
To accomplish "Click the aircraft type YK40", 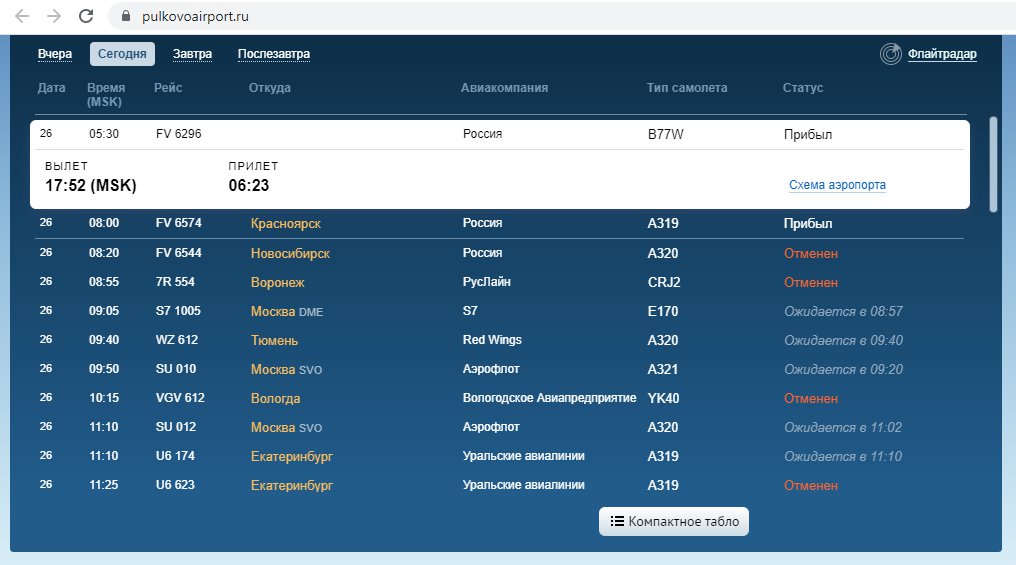I will (x=663, y=398).
